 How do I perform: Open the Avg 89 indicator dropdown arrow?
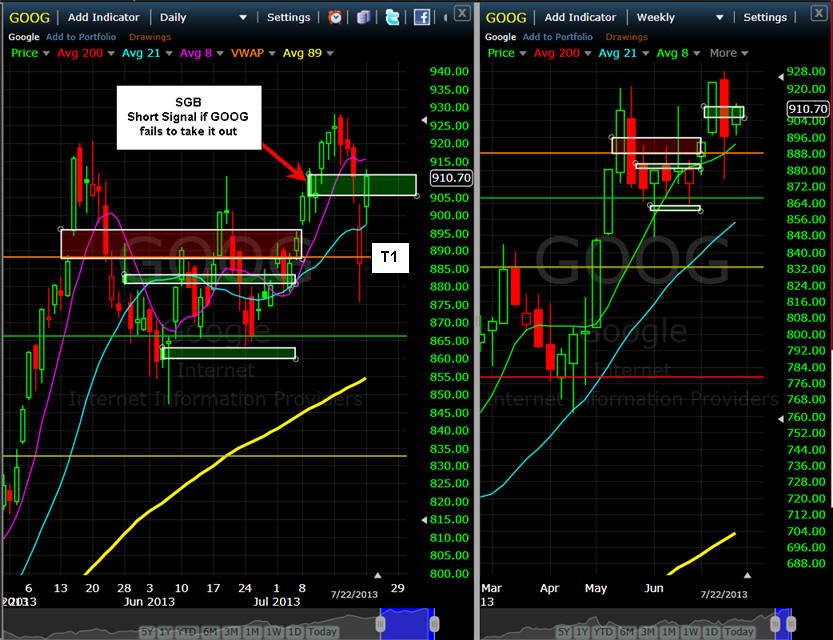click(330, 53)
